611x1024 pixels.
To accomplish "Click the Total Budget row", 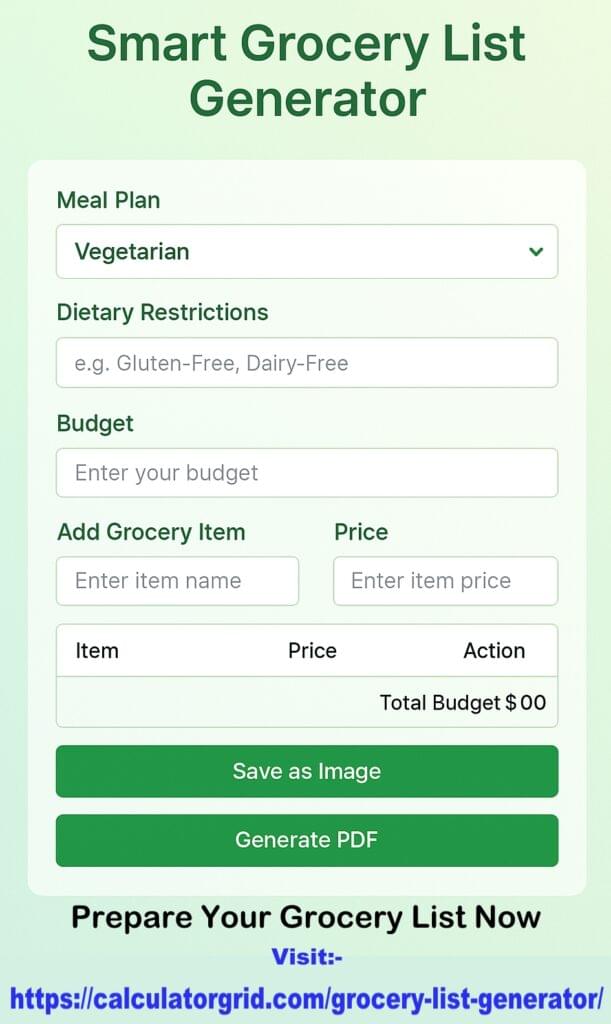I will point(462,702).
